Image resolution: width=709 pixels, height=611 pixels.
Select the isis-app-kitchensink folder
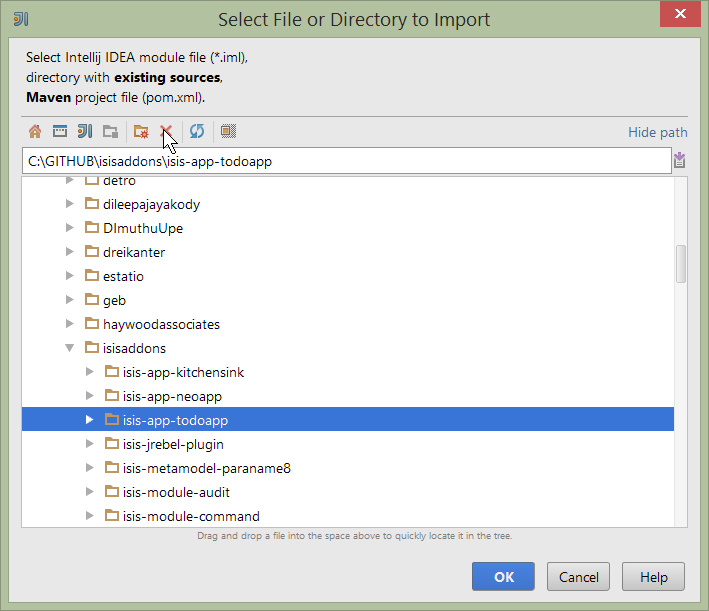pyautogui.click(x=183, y=372)
